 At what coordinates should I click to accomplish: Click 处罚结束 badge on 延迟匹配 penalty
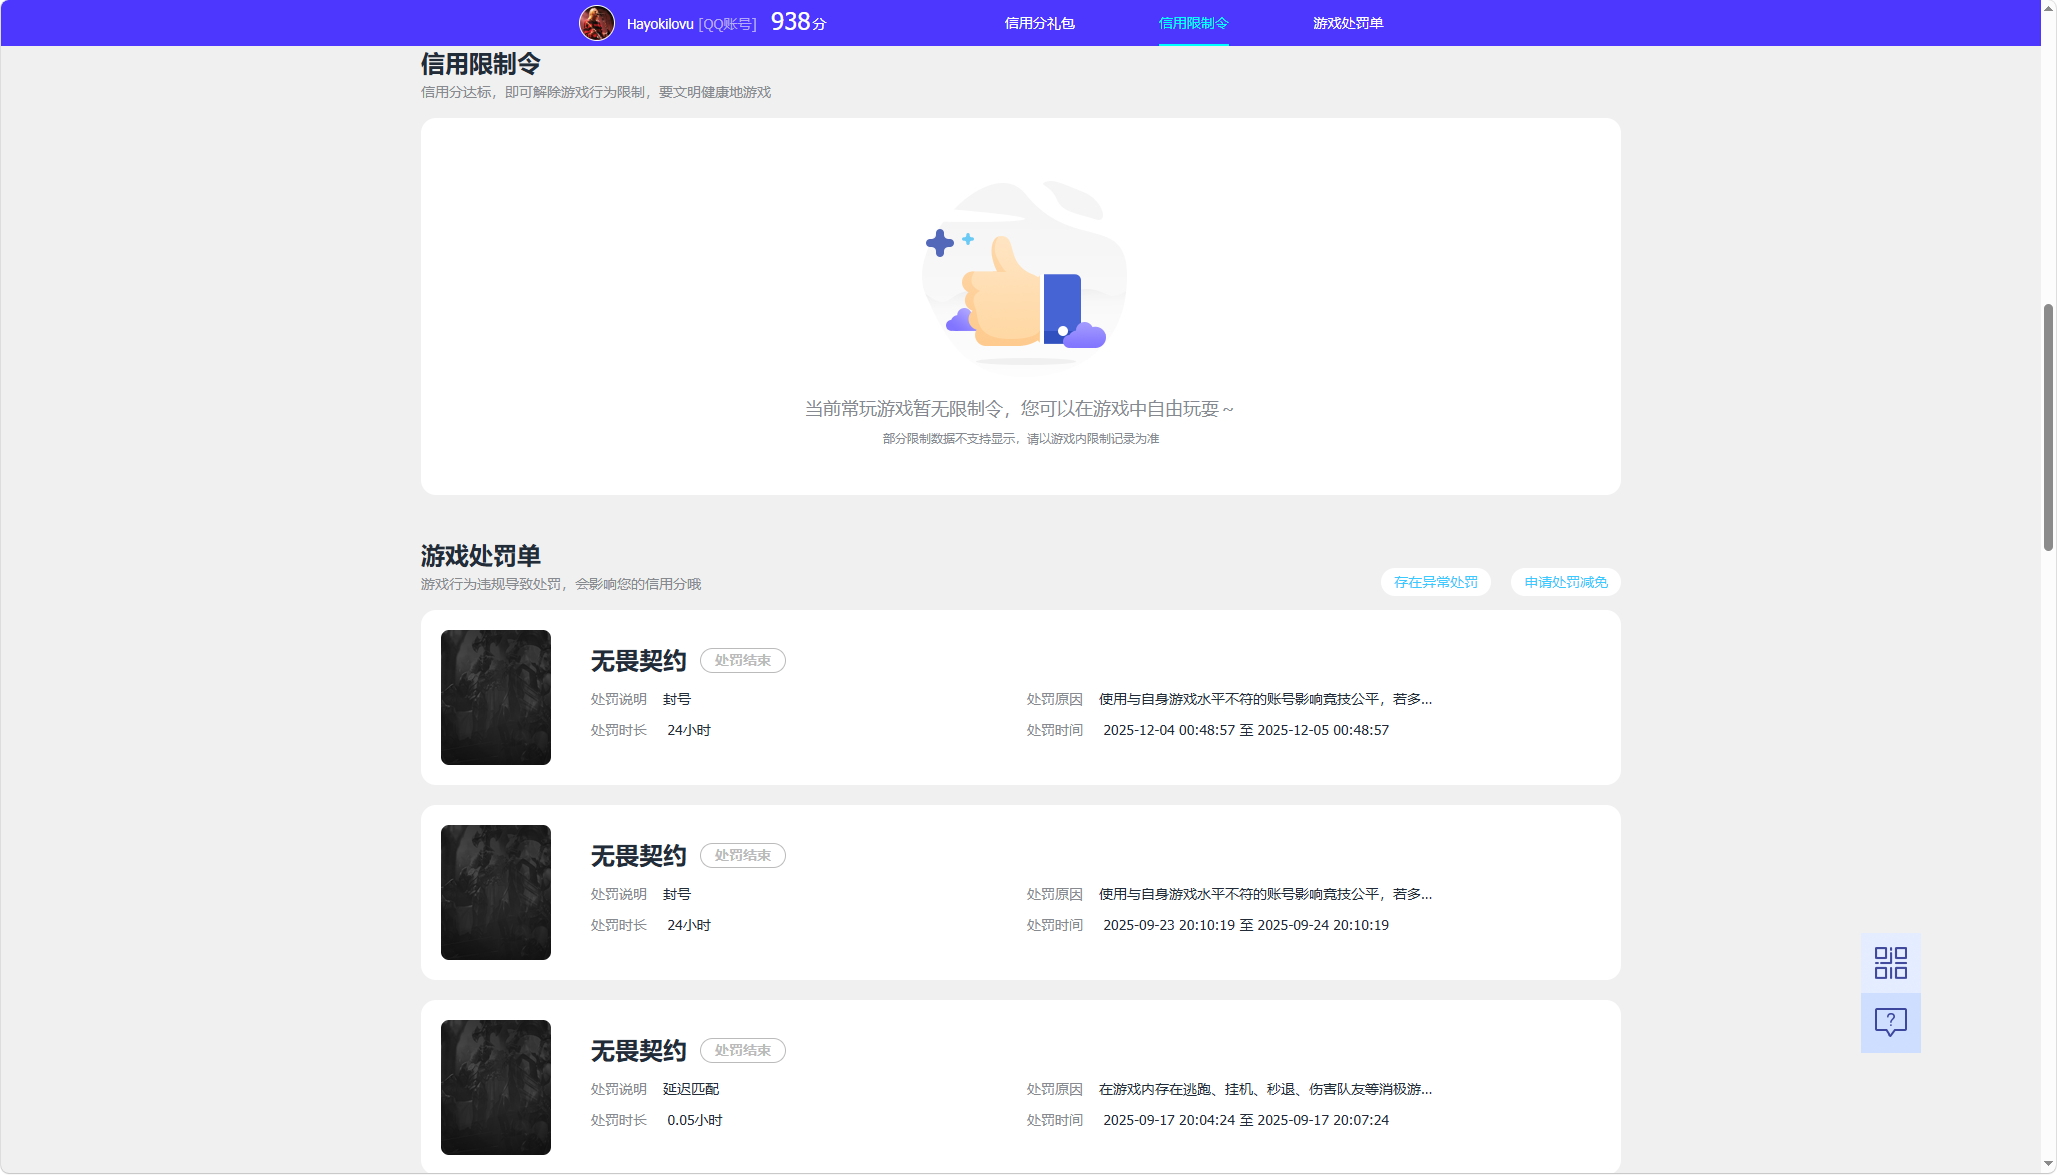[x=743, y=1050]
